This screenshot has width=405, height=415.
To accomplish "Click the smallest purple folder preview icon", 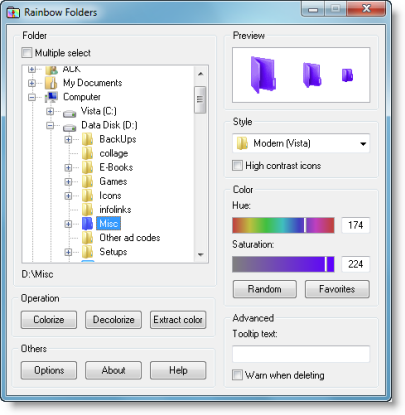I will click(x=347, y=75).
